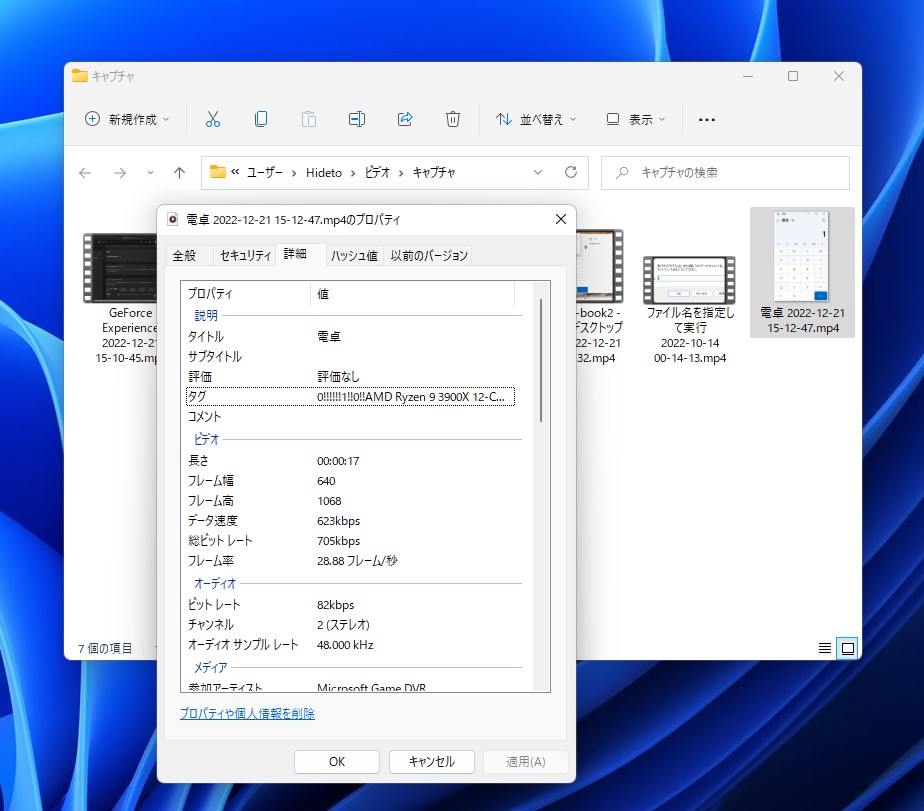
Task: Select the Rename icon in the toolbar
Action: point(357,119)
